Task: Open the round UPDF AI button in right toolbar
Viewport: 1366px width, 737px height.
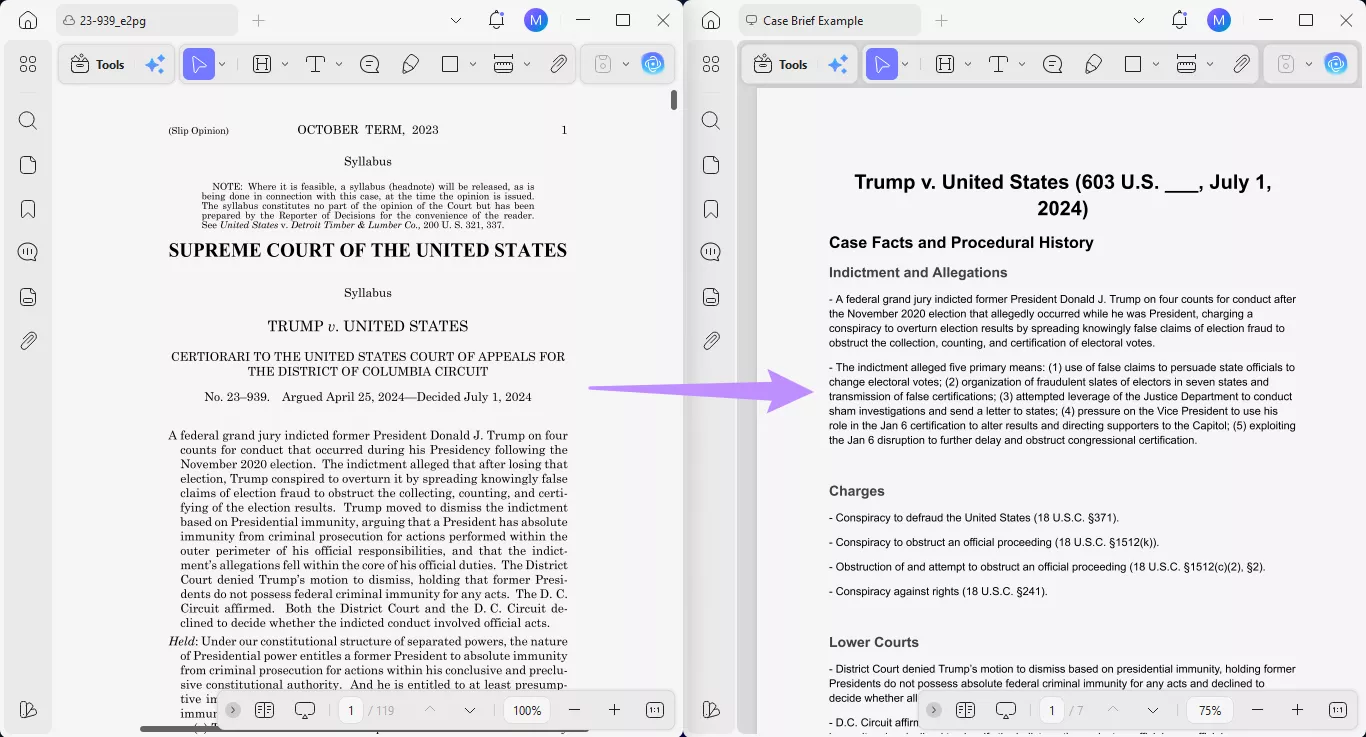Action: (x=1336, y=64)
